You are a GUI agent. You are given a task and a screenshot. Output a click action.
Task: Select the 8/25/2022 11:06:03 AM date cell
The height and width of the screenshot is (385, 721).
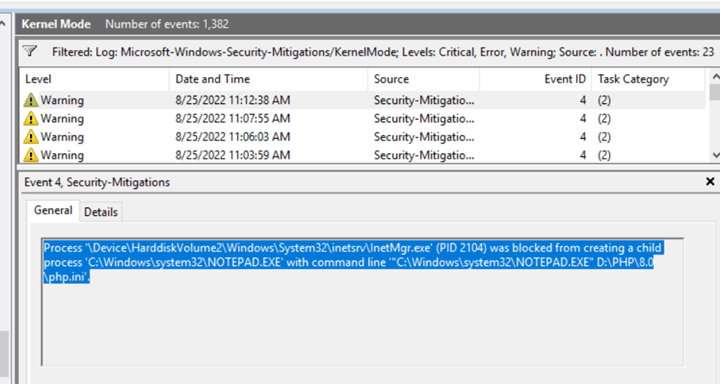[233, 137]
